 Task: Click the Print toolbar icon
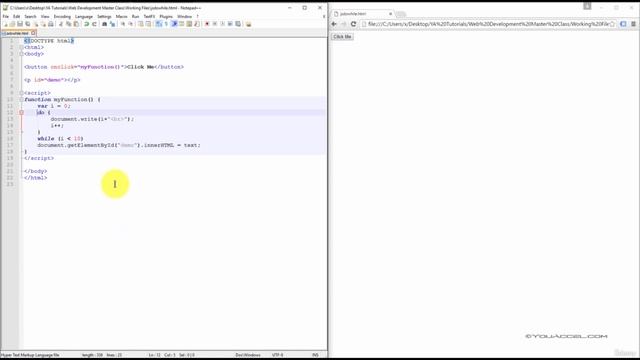click(x=51, y=24)
